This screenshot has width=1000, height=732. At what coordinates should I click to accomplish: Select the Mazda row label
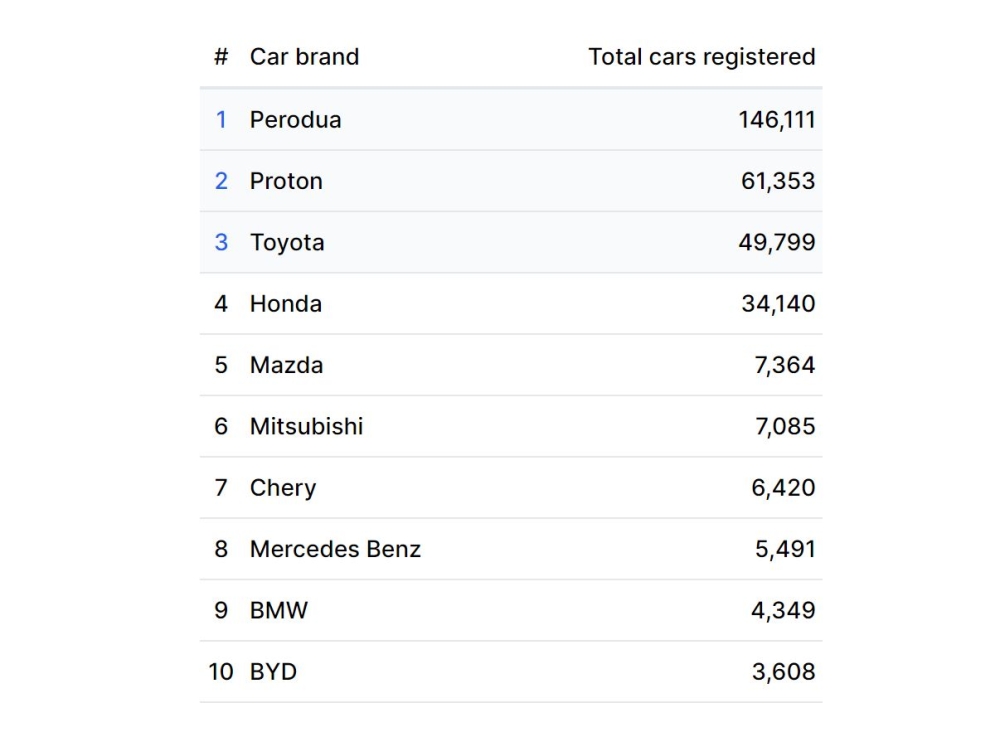286,365
